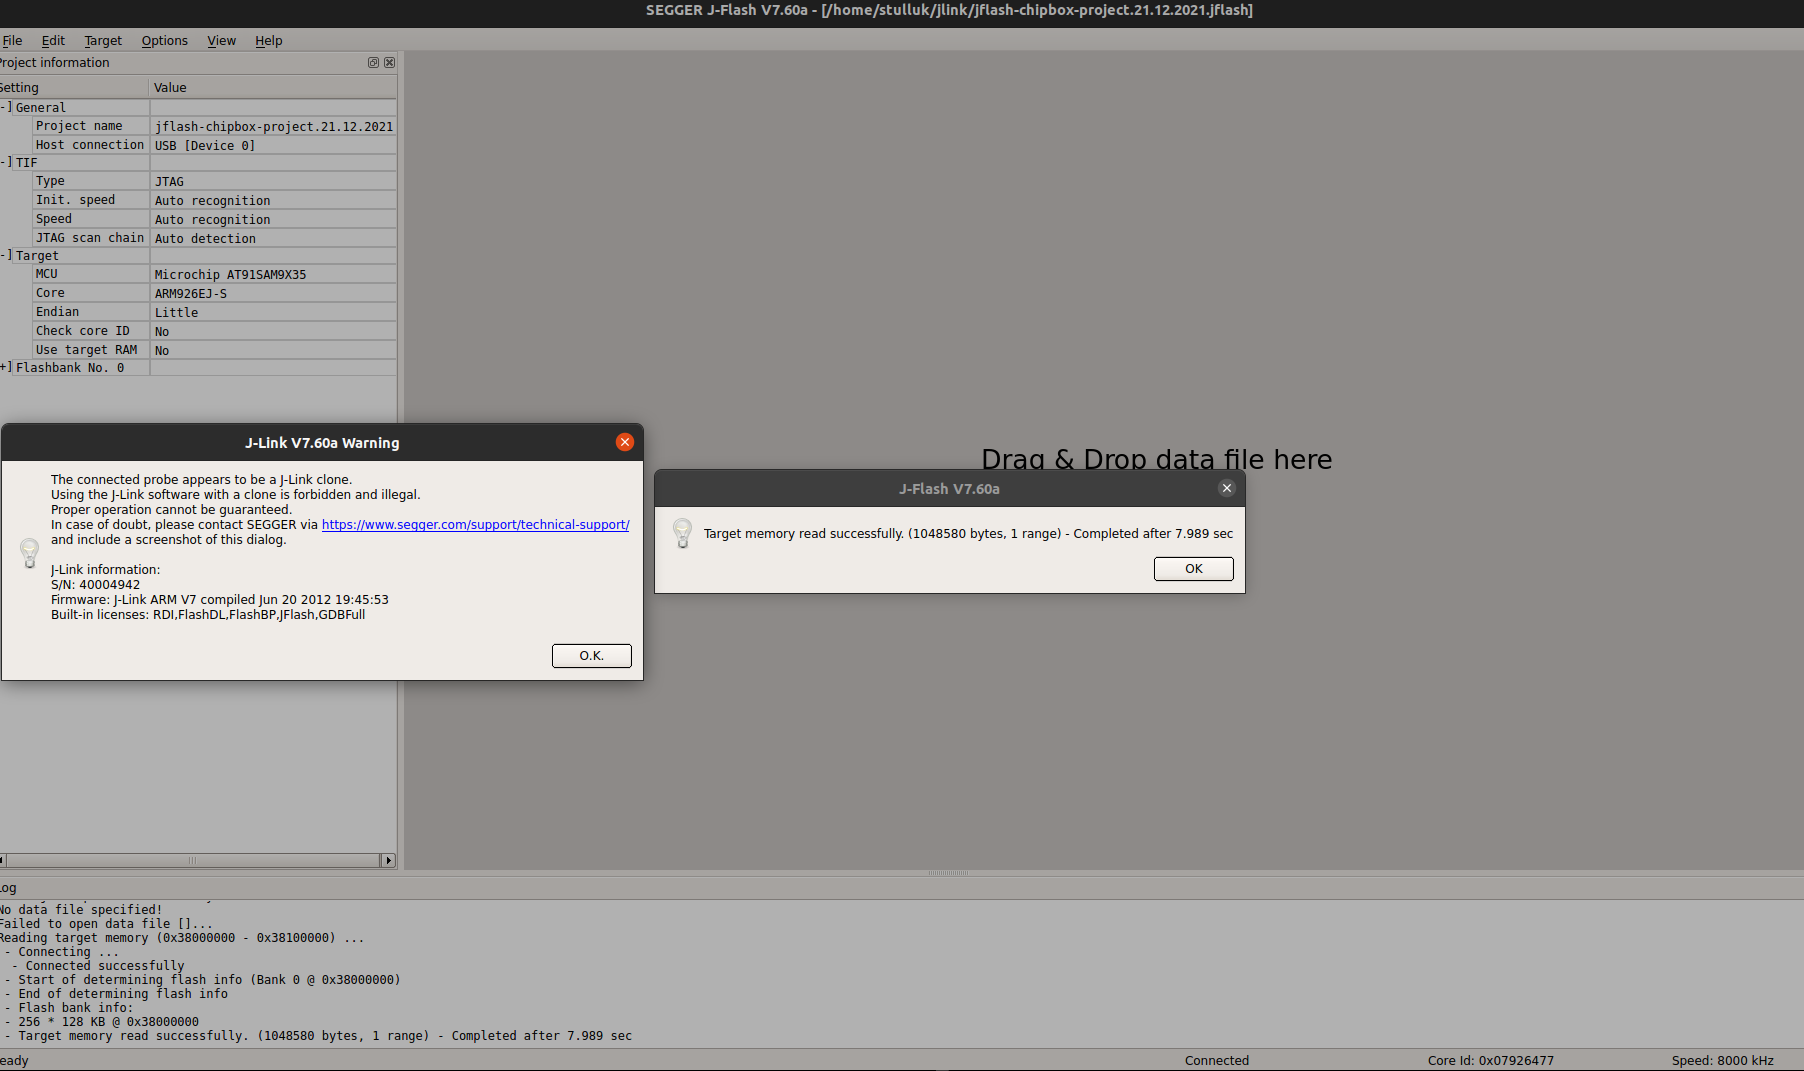The image size is (1804, 1071).
Task: Close the J-Flash V7.60a message dialog
Action: 1227,488
